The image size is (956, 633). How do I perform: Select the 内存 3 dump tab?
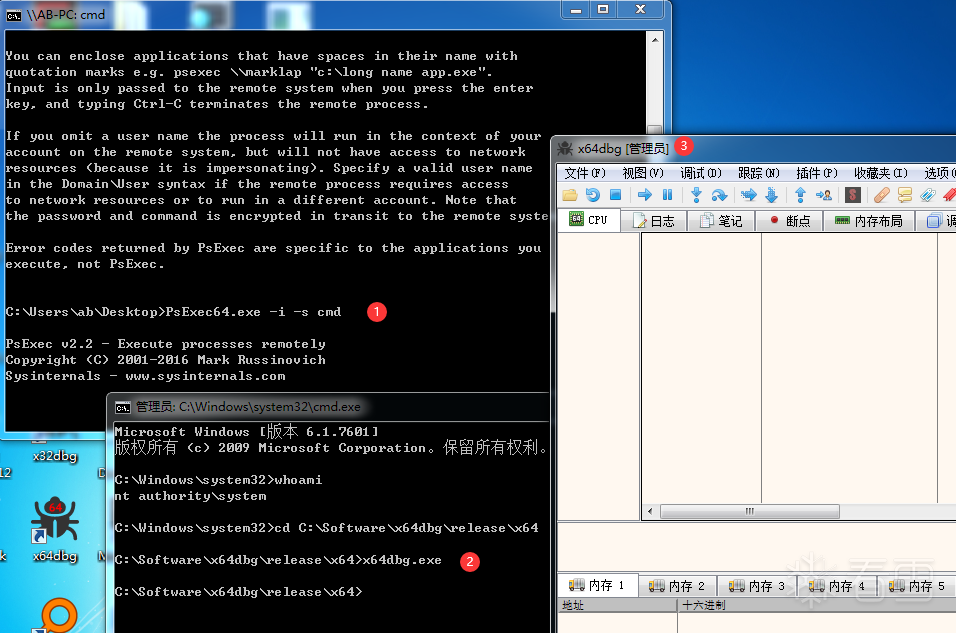click(757, 586)
